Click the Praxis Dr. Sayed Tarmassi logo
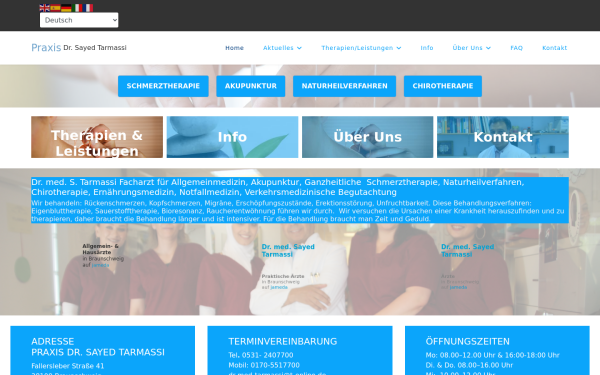This screenshot has width=600, height=375. tap(79, 48)
